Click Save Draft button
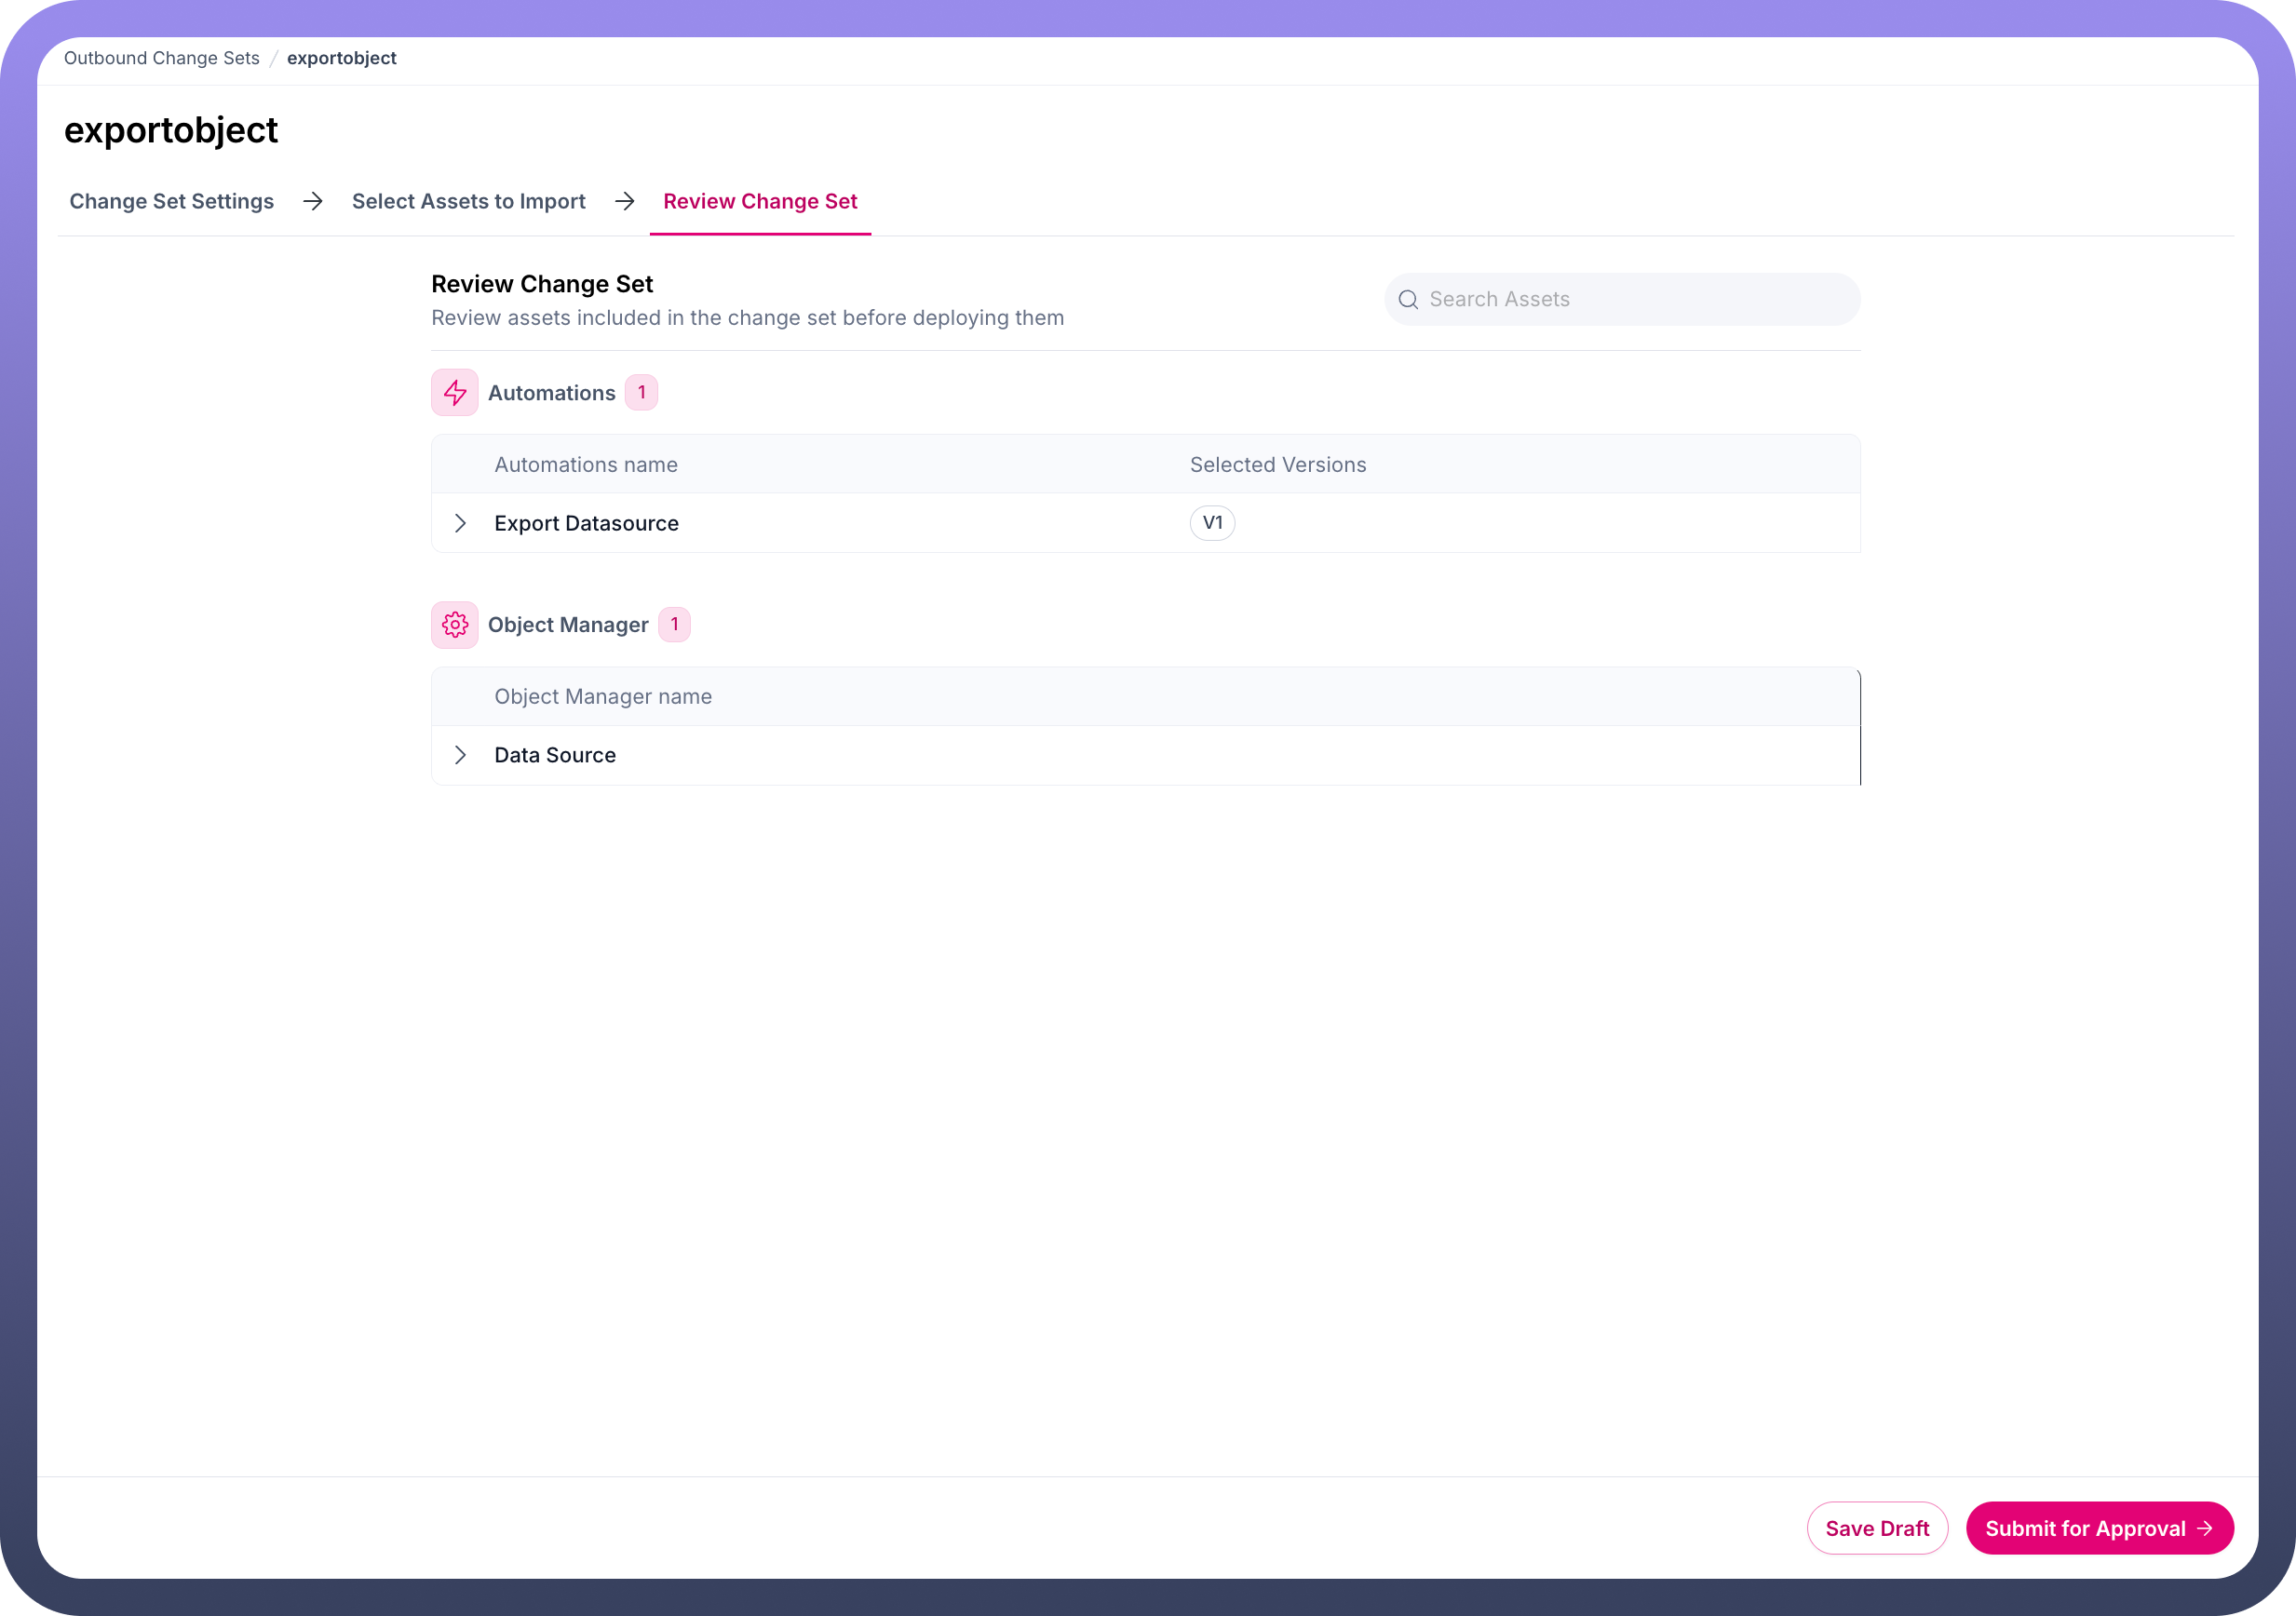 [1876, 1528]
